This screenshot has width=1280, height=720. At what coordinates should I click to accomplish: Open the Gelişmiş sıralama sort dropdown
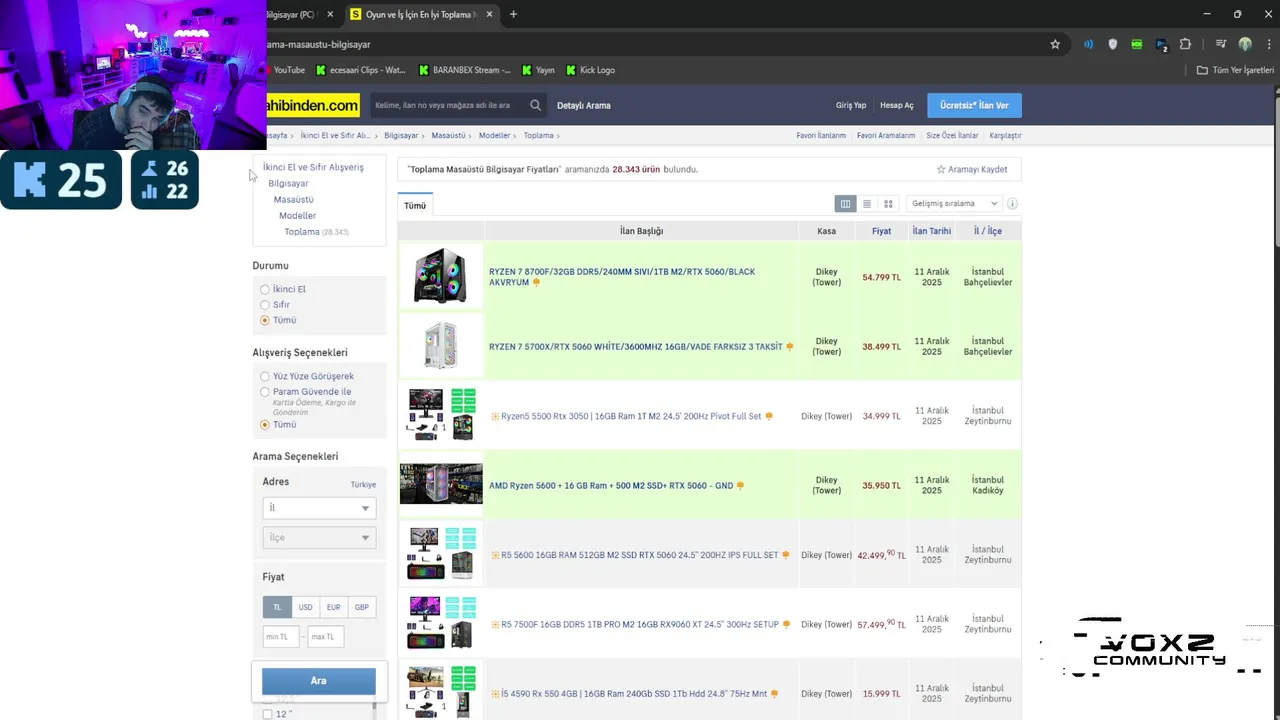tap(953, 203)
